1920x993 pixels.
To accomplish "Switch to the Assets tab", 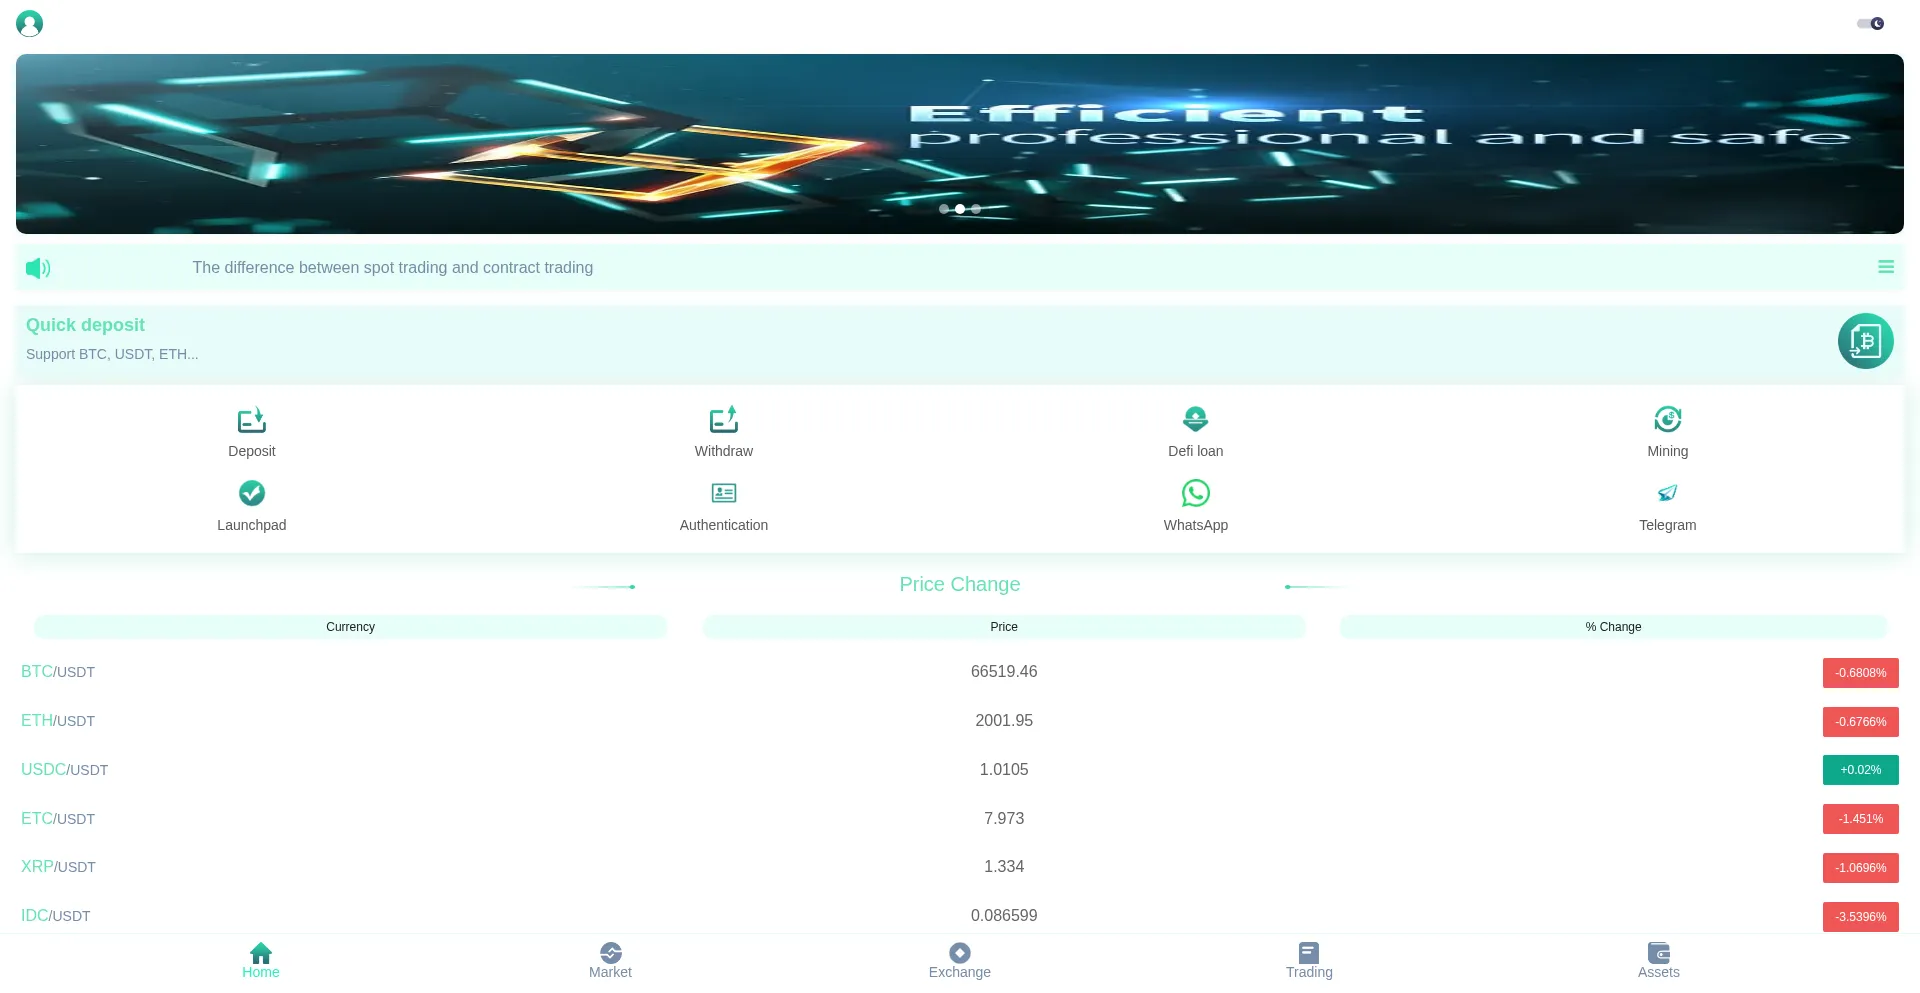I will (1659, 961).
